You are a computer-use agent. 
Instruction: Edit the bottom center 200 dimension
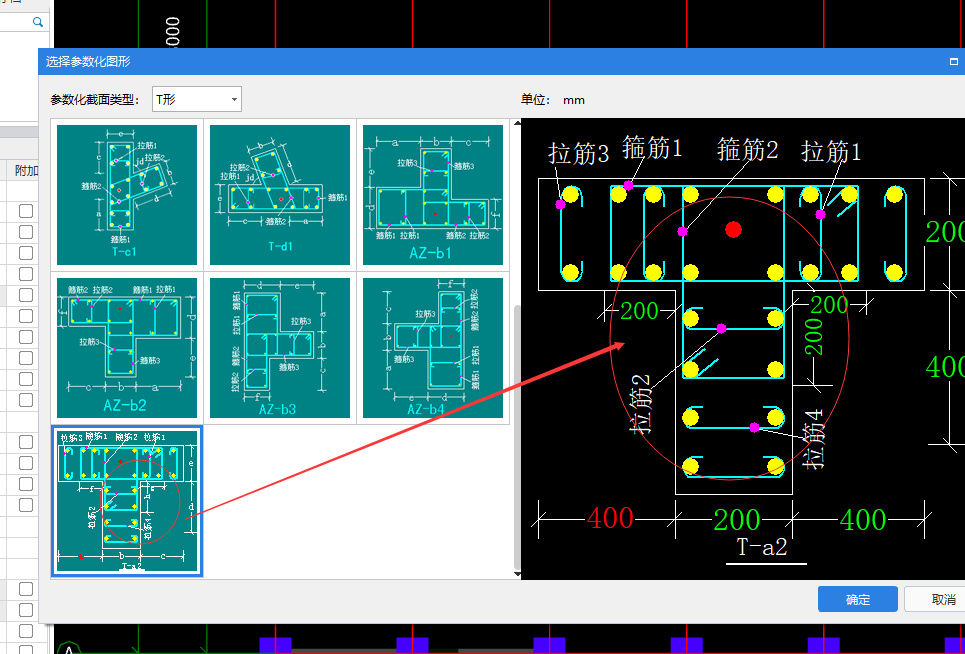point(736,520)
